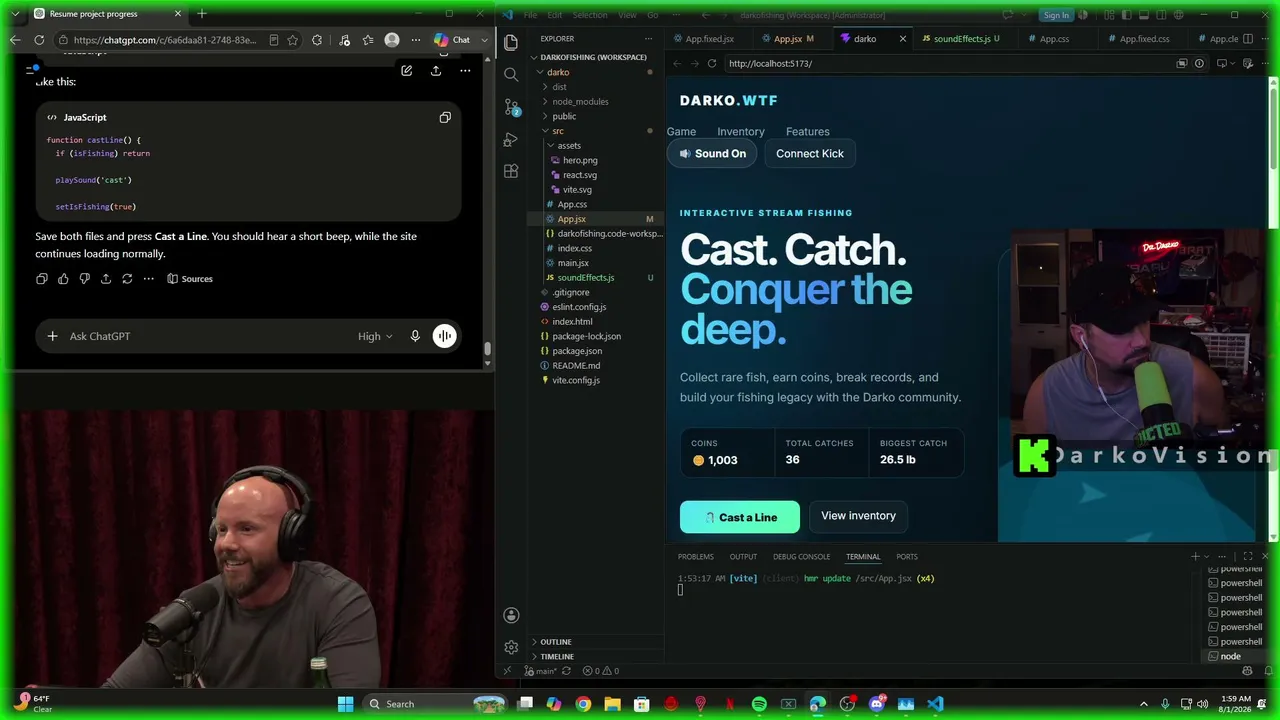Click the thumbs up icon under ChatGPT reply
Image resolution: width=1280 pixels, height=720 pixels.
coord(63,279)
